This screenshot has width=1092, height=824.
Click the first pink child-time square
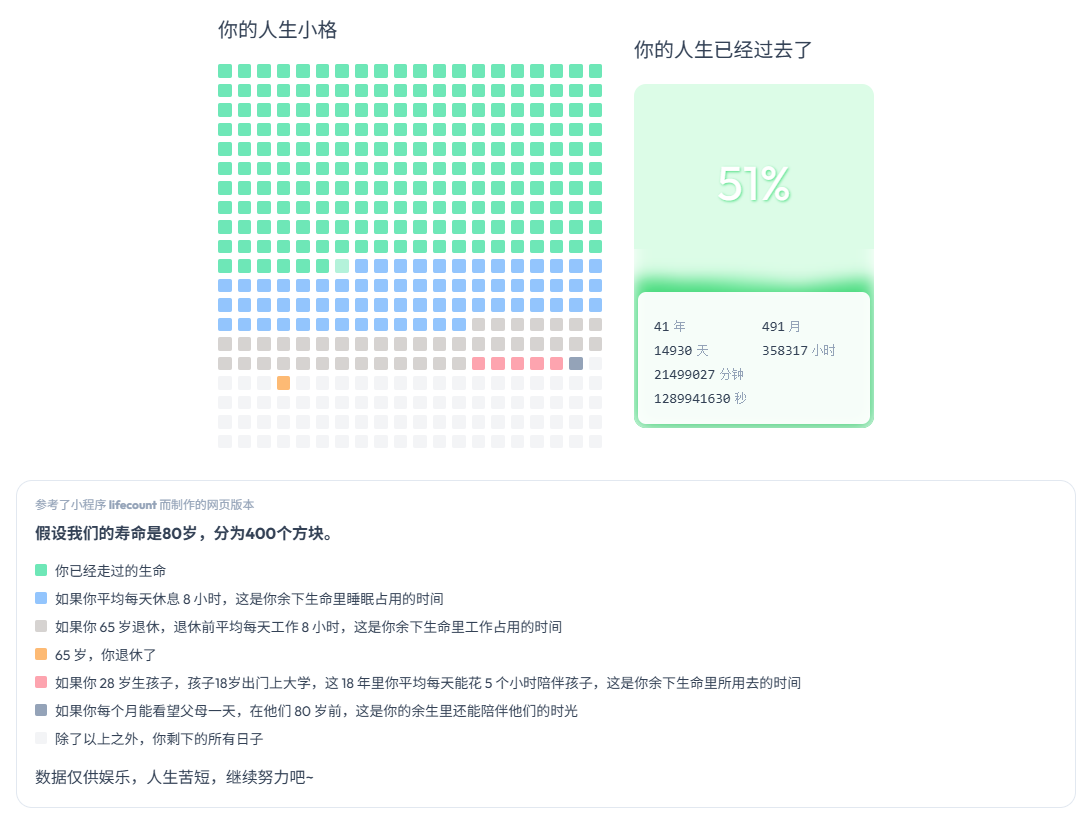tap(478, 364)
